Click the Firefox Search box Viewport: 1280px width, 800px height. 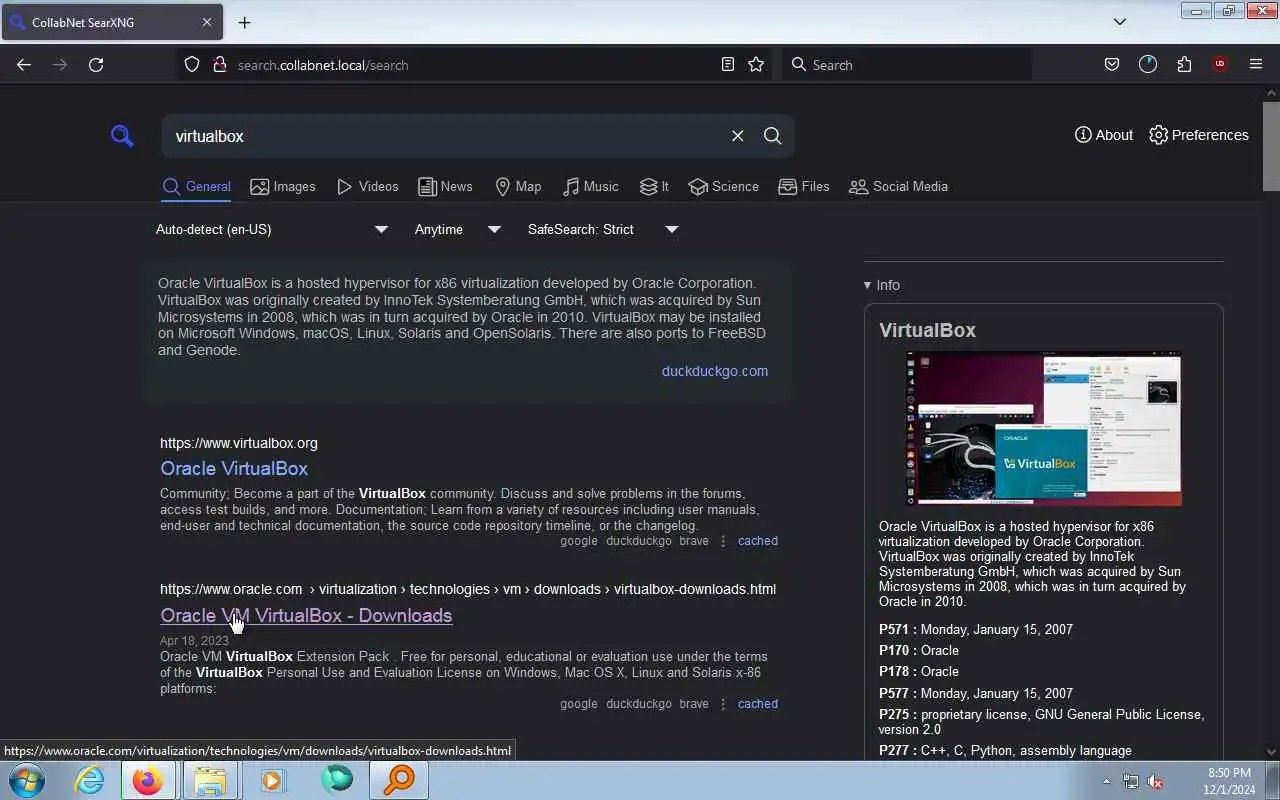point(907,64)
